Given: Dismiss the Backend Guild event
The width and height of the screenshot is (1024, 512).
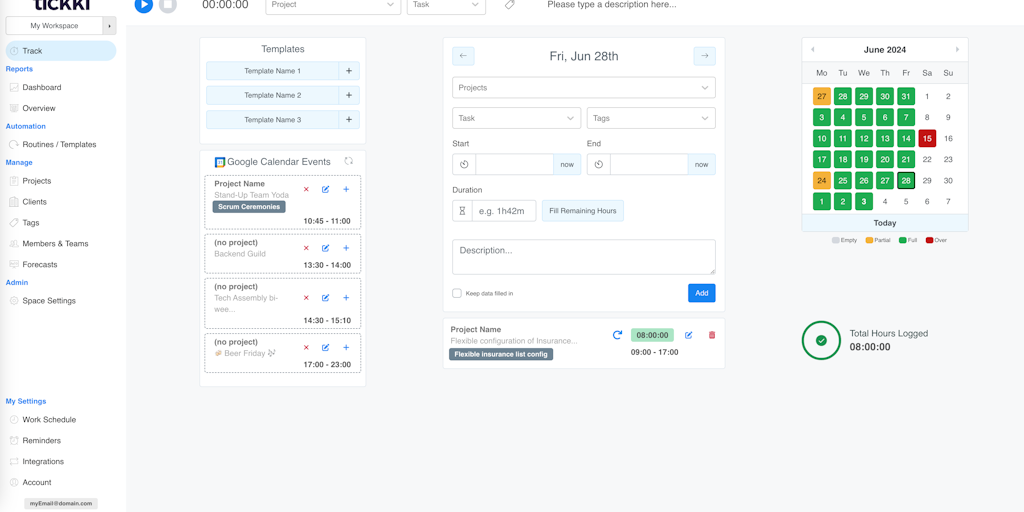Looking at the screenshot, I should (306, 248).
